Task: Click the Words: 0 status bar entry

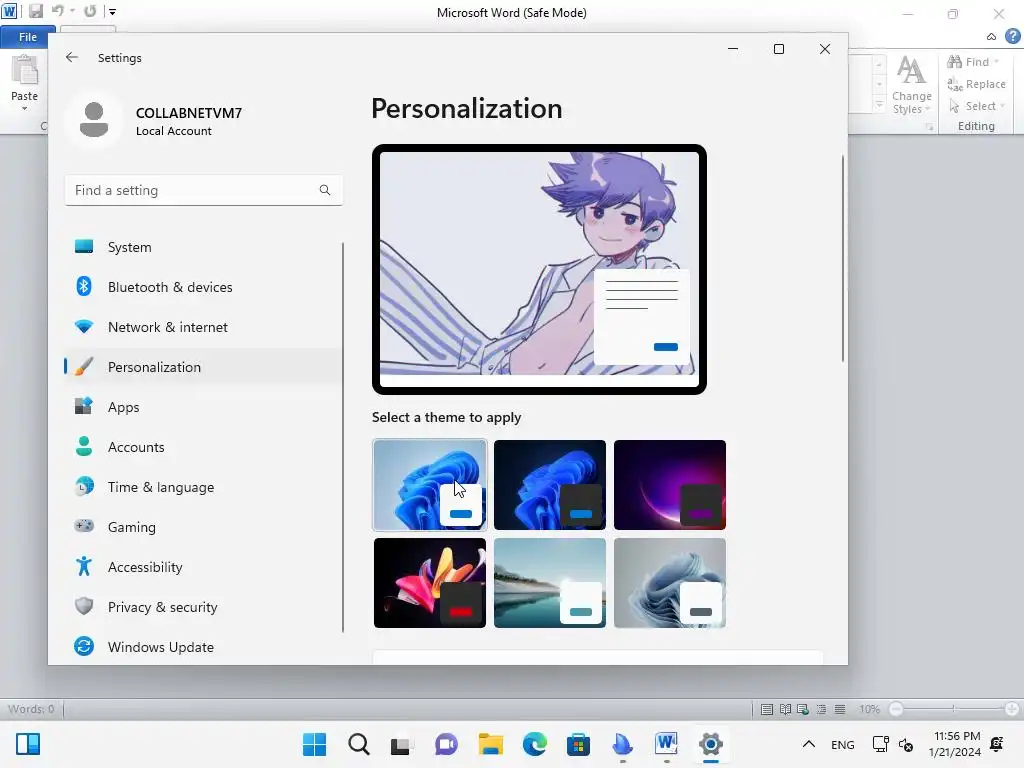Action: pyautogui.click(x=31, y=709)
